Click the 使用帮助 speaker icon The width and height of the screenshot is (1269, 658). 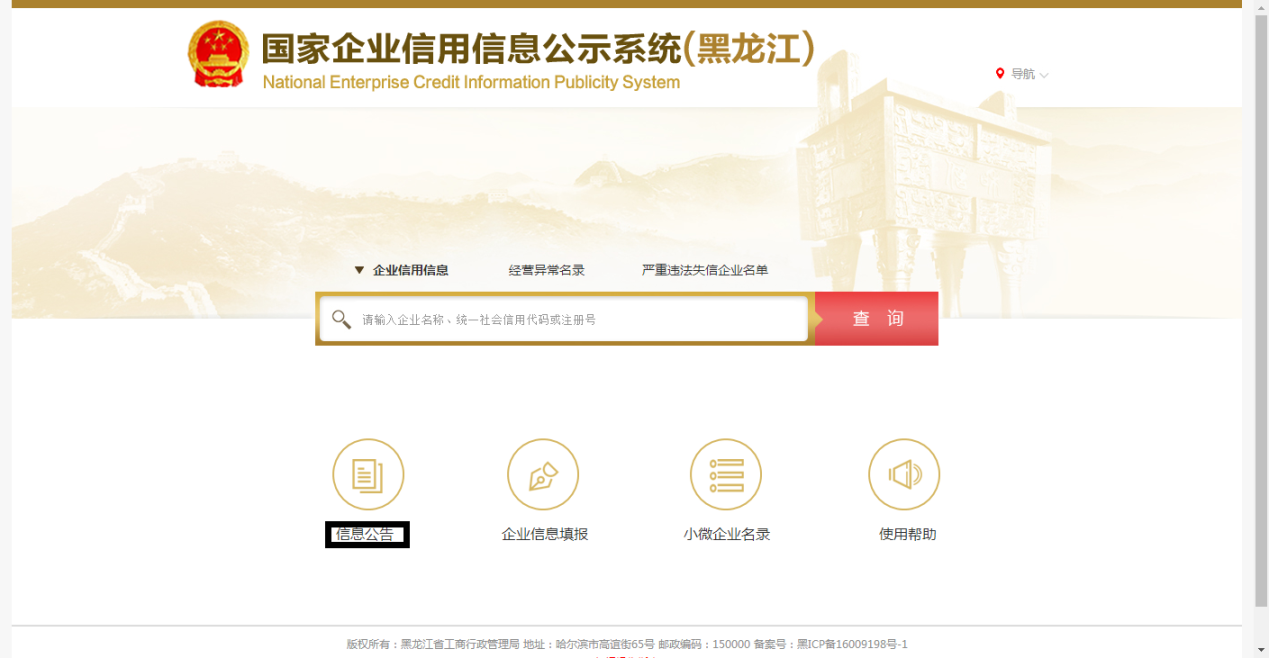(x=904, y=474)
